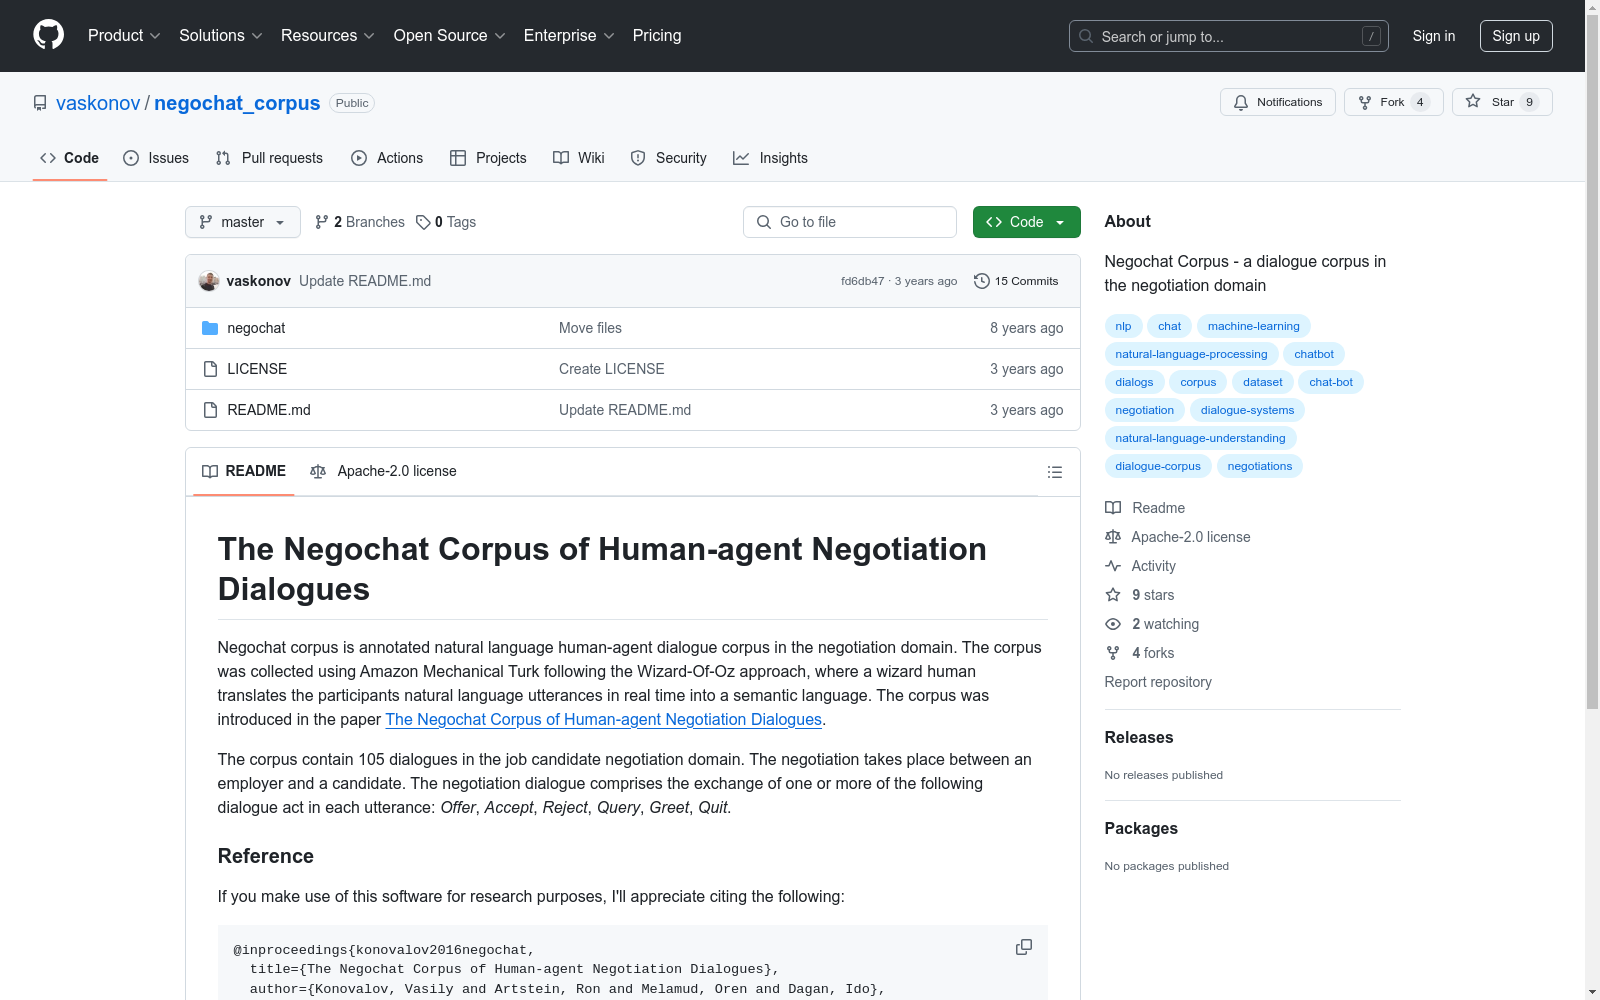Click the watching eye icon
The height and width of the screenshot is (1000, 1600).
(1113, 624)
